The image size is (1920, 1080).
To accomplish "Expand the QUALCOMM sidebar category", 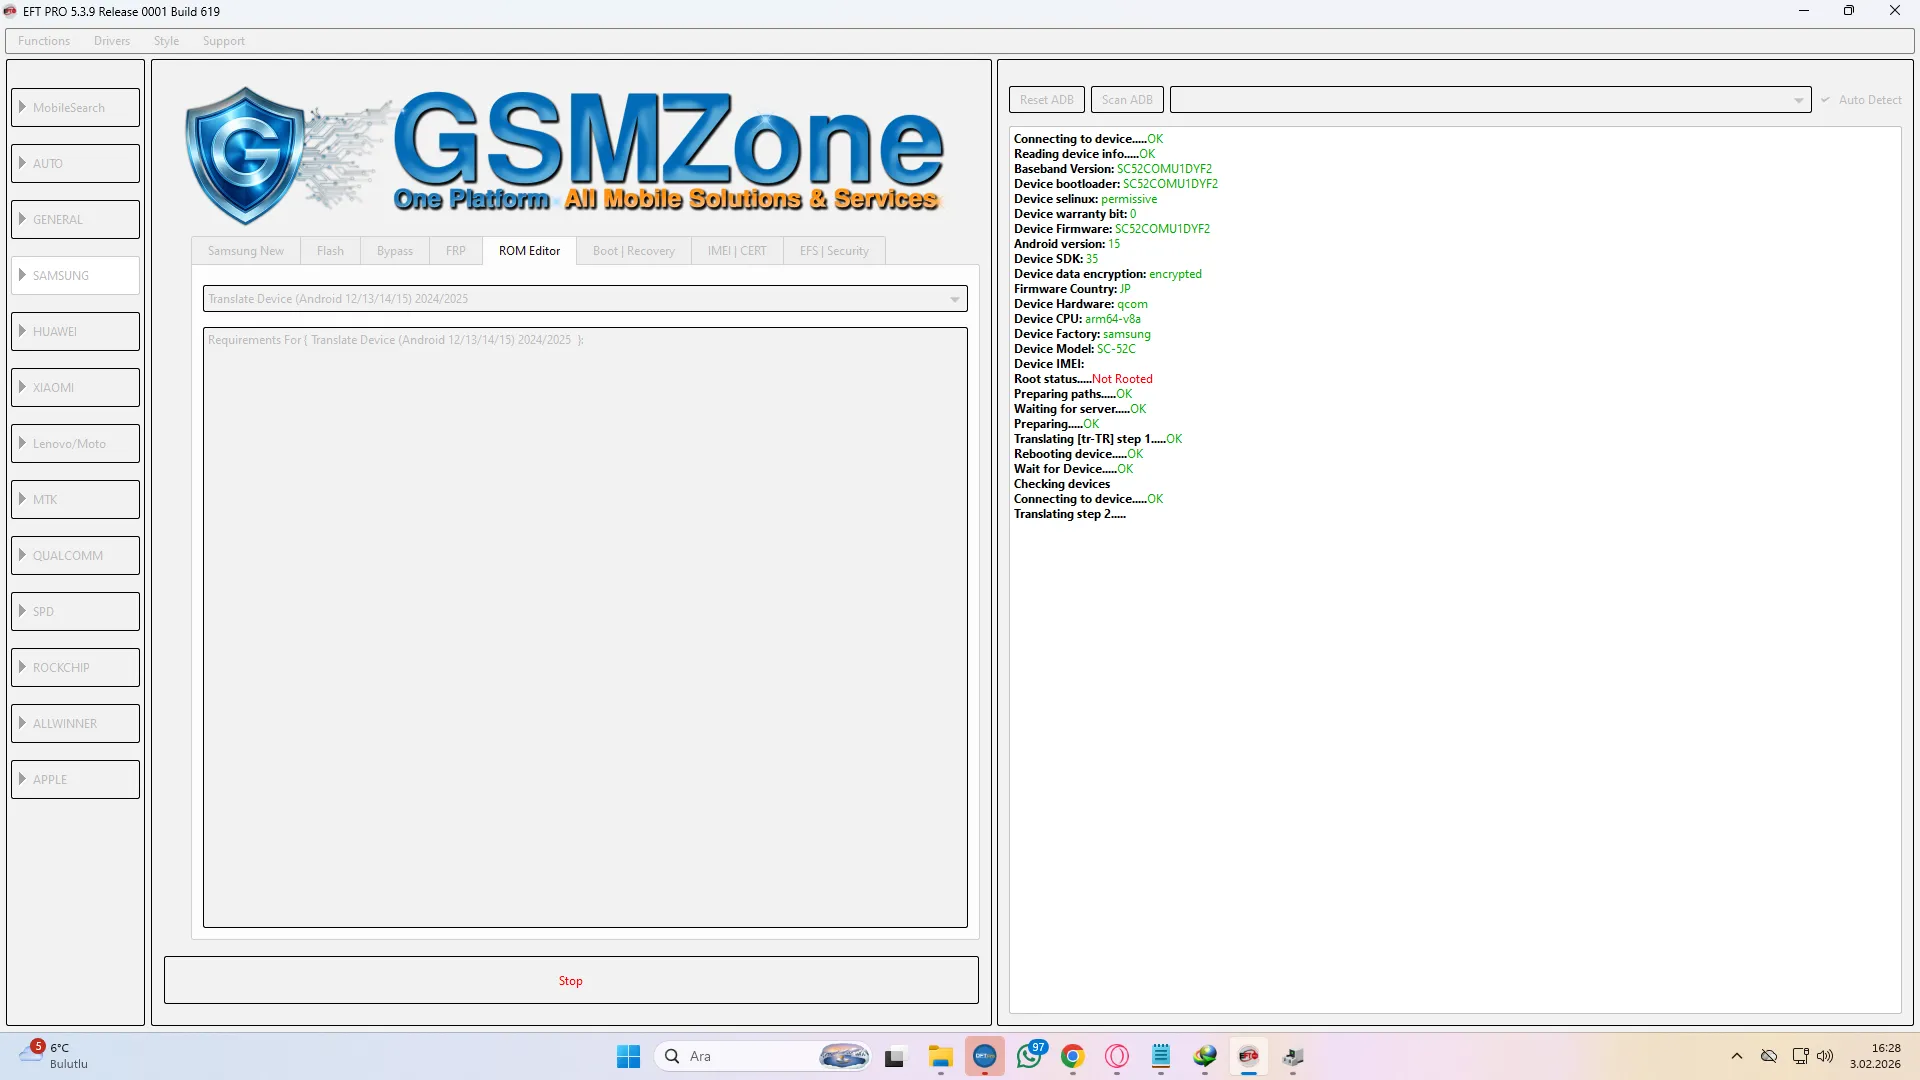I will [76, 555].
